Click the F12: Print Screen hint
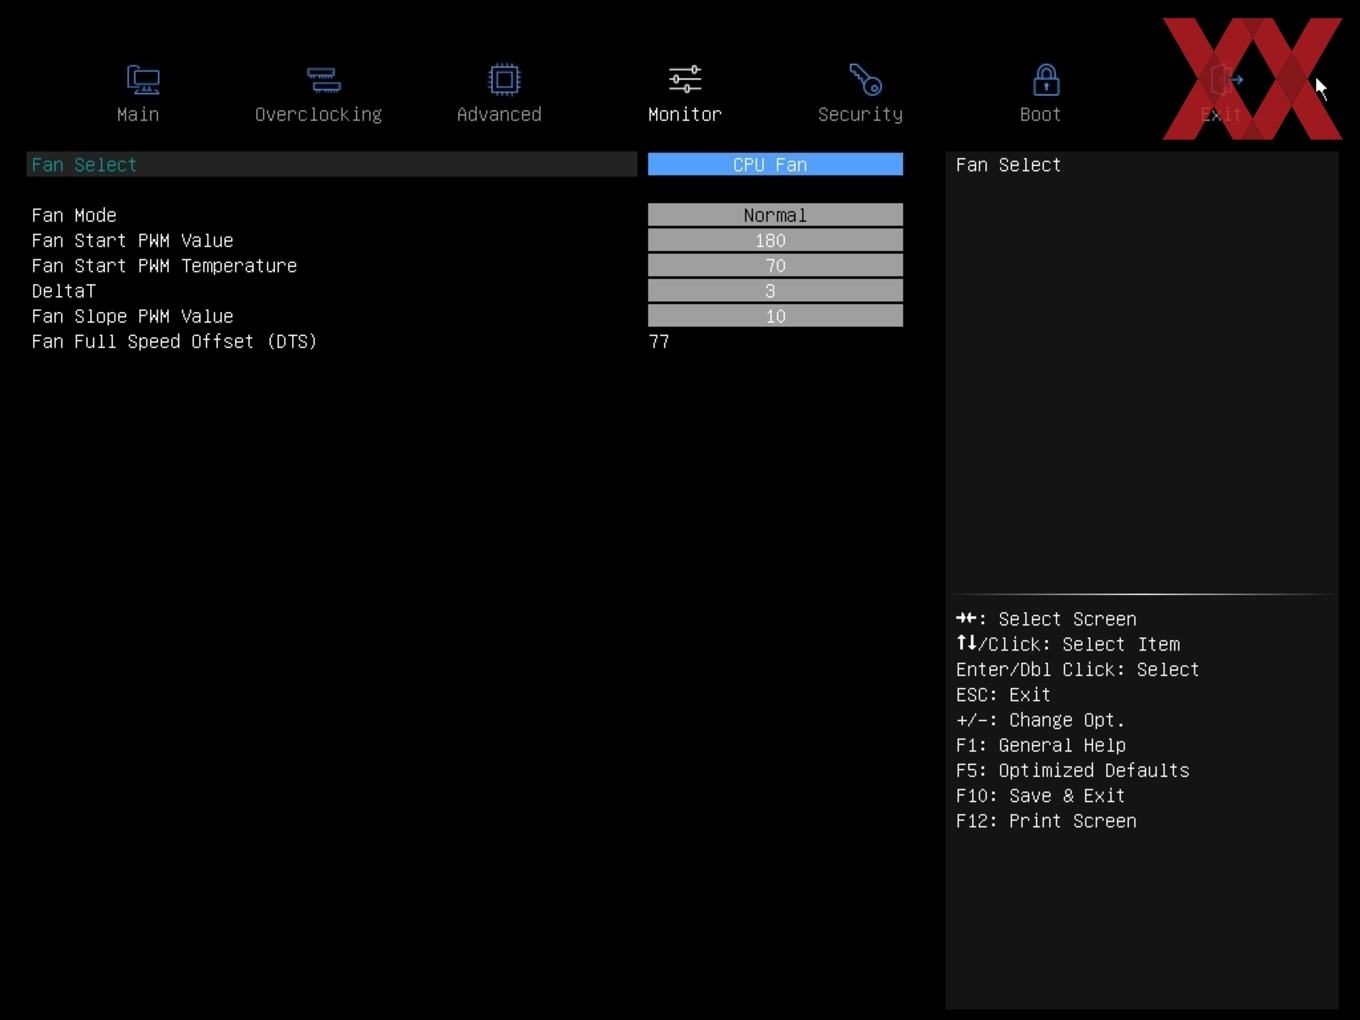Screen dimensions: 1360x1020 1046,821
